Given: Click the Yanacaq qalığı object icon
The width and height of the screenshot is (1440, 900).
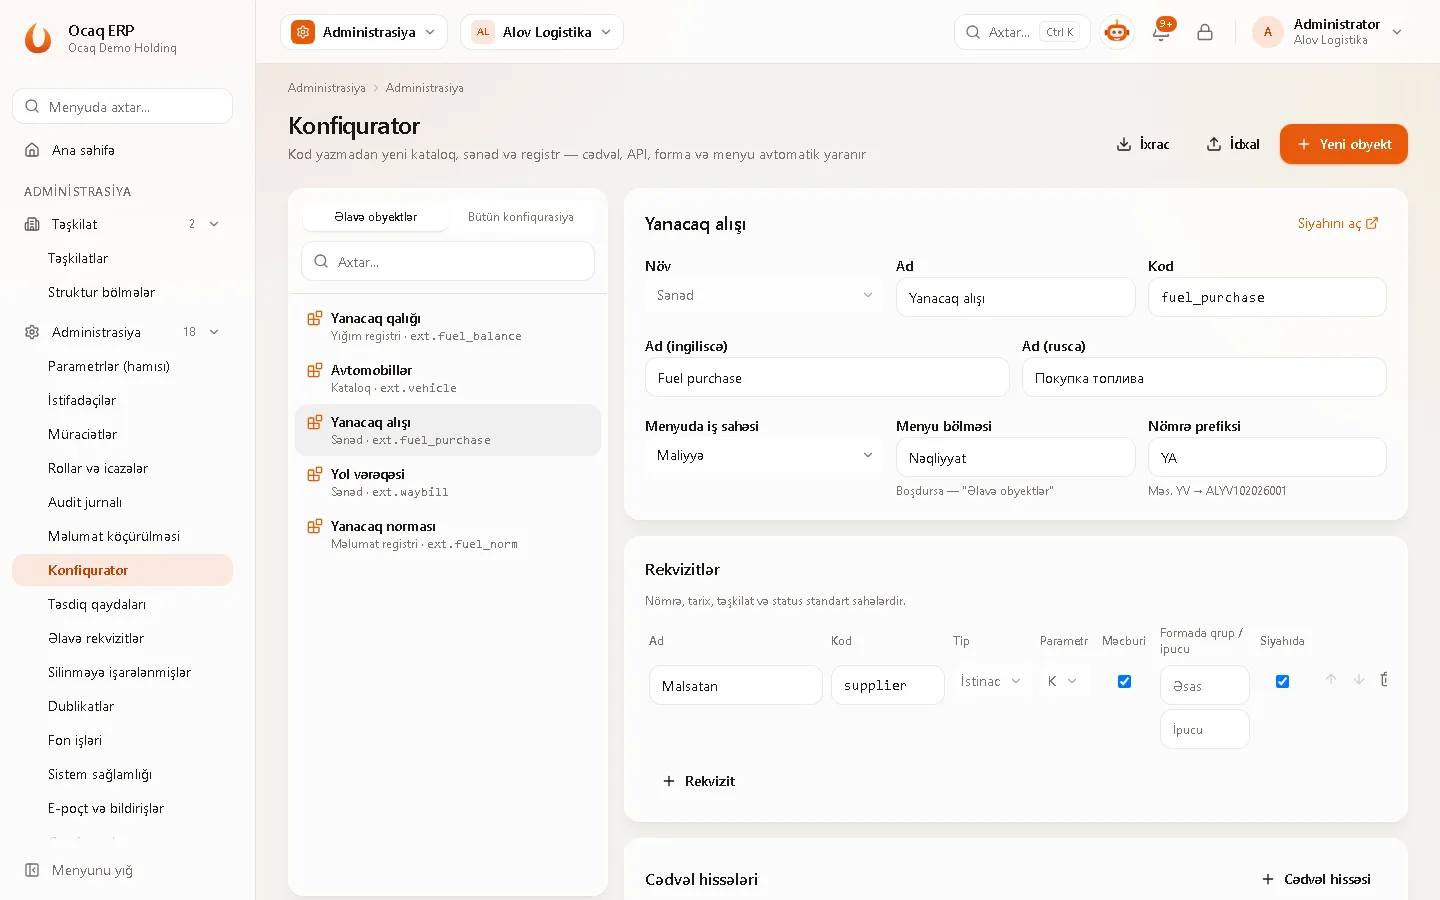Looking at the screenshot, I should 314,318.
